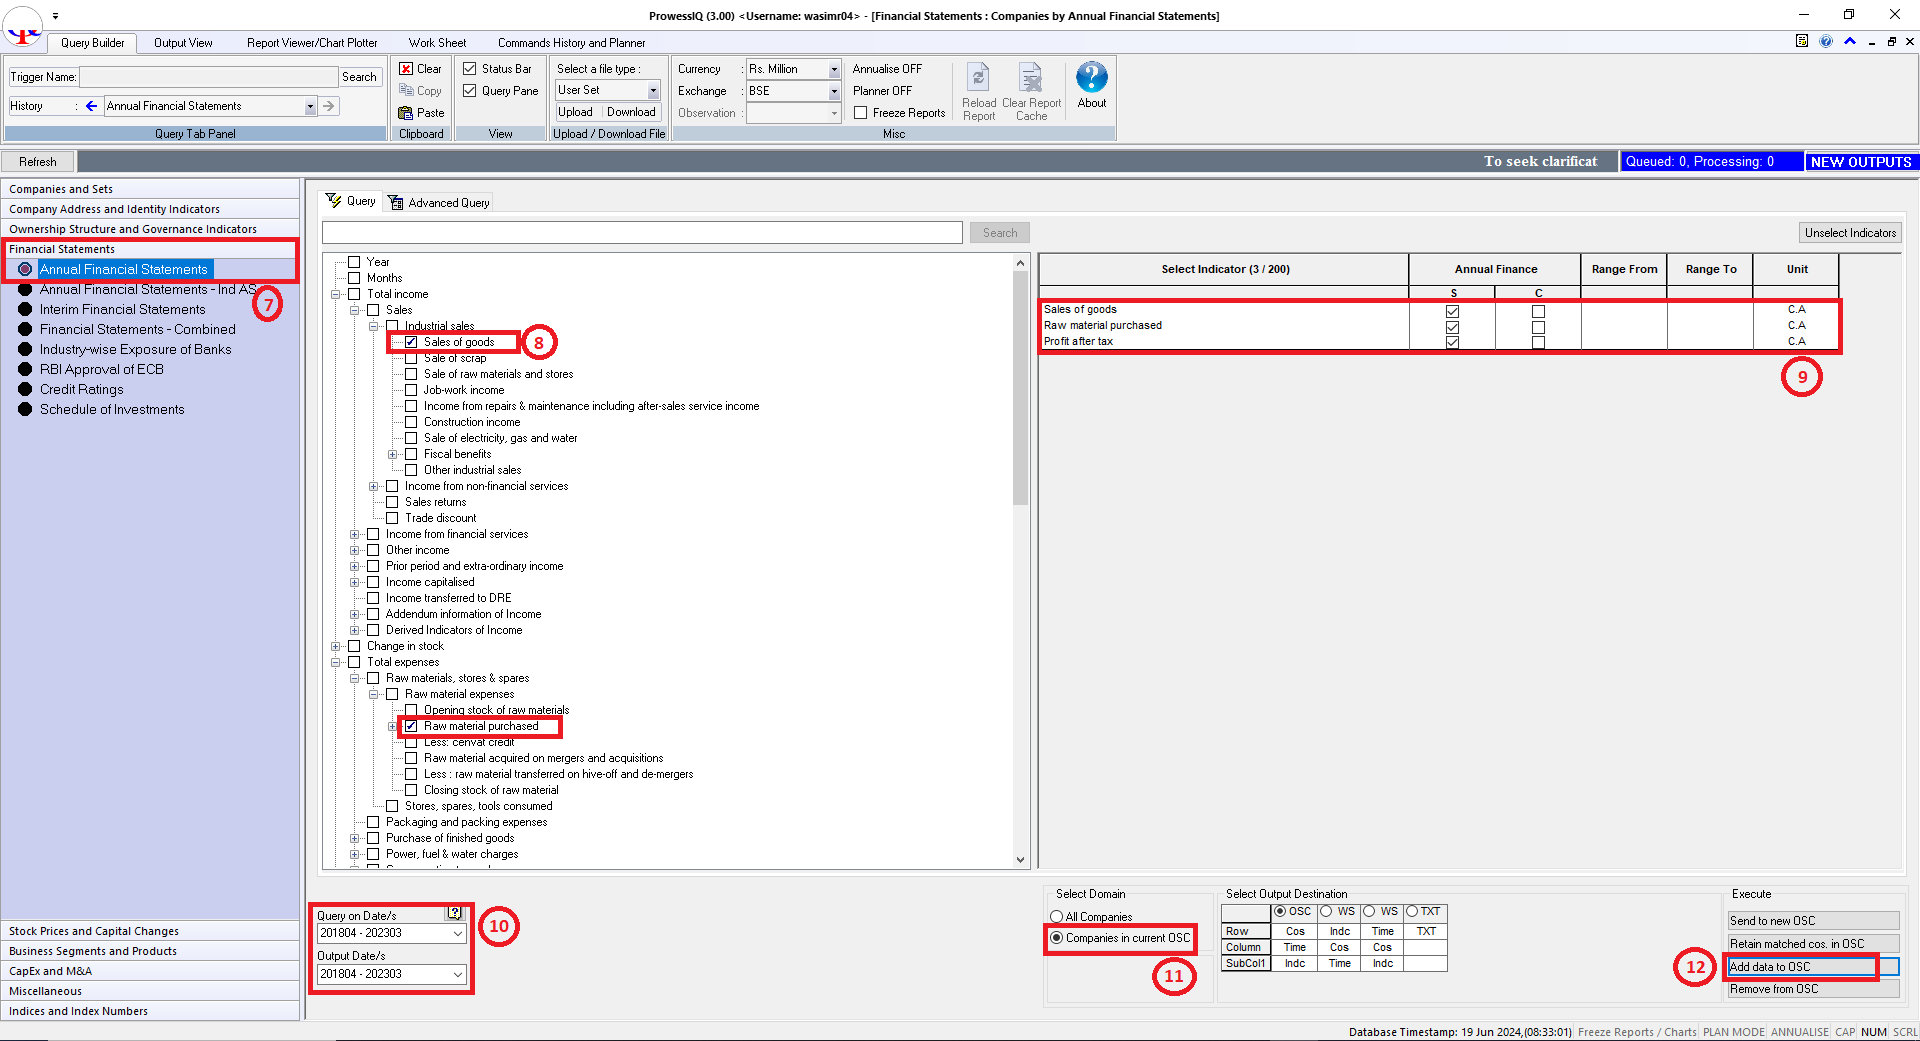Switch to Report Viewer/Chart Plotter tab
Image resolution: width=1920 pixels, height=1041 pixels.
pyautogui.click(x=312, y=43)
